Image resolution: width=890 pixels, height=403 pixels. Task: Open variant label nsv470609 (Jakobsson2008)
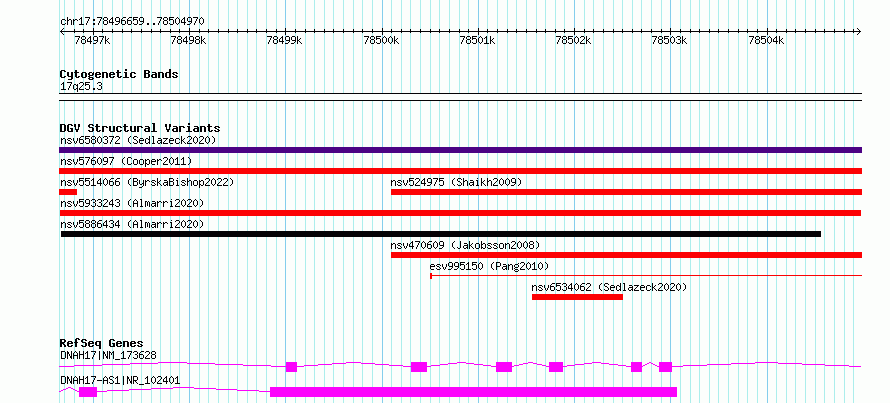(465, 245)
